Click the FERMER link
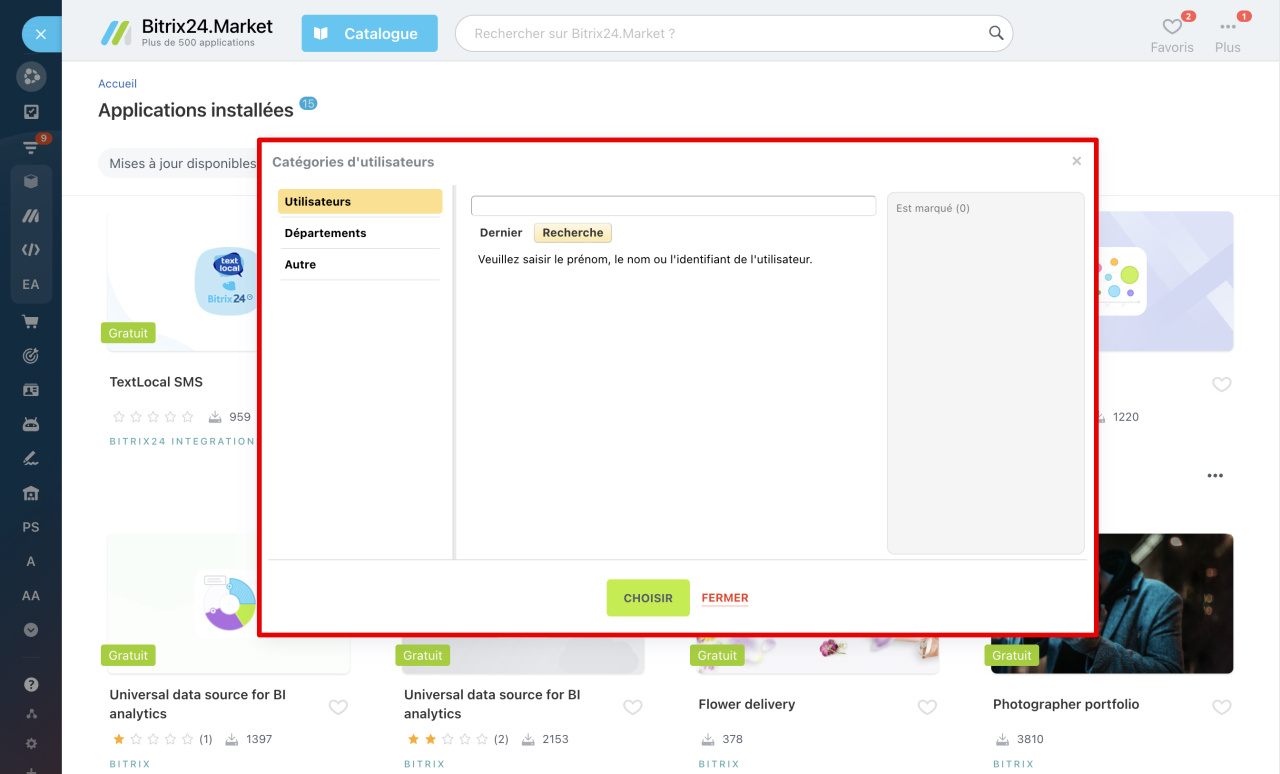1280x774 pixels. coord(725,598)
